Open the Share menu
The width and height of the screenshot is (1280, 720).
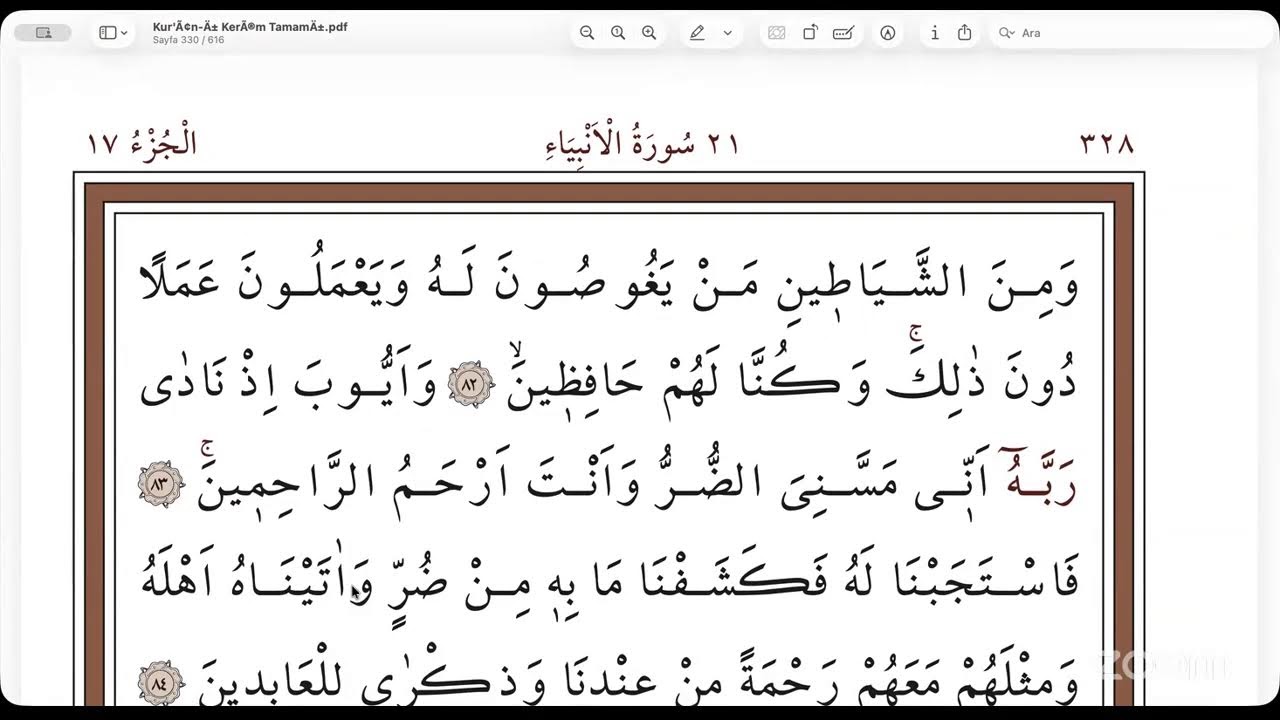coord(964,33)
